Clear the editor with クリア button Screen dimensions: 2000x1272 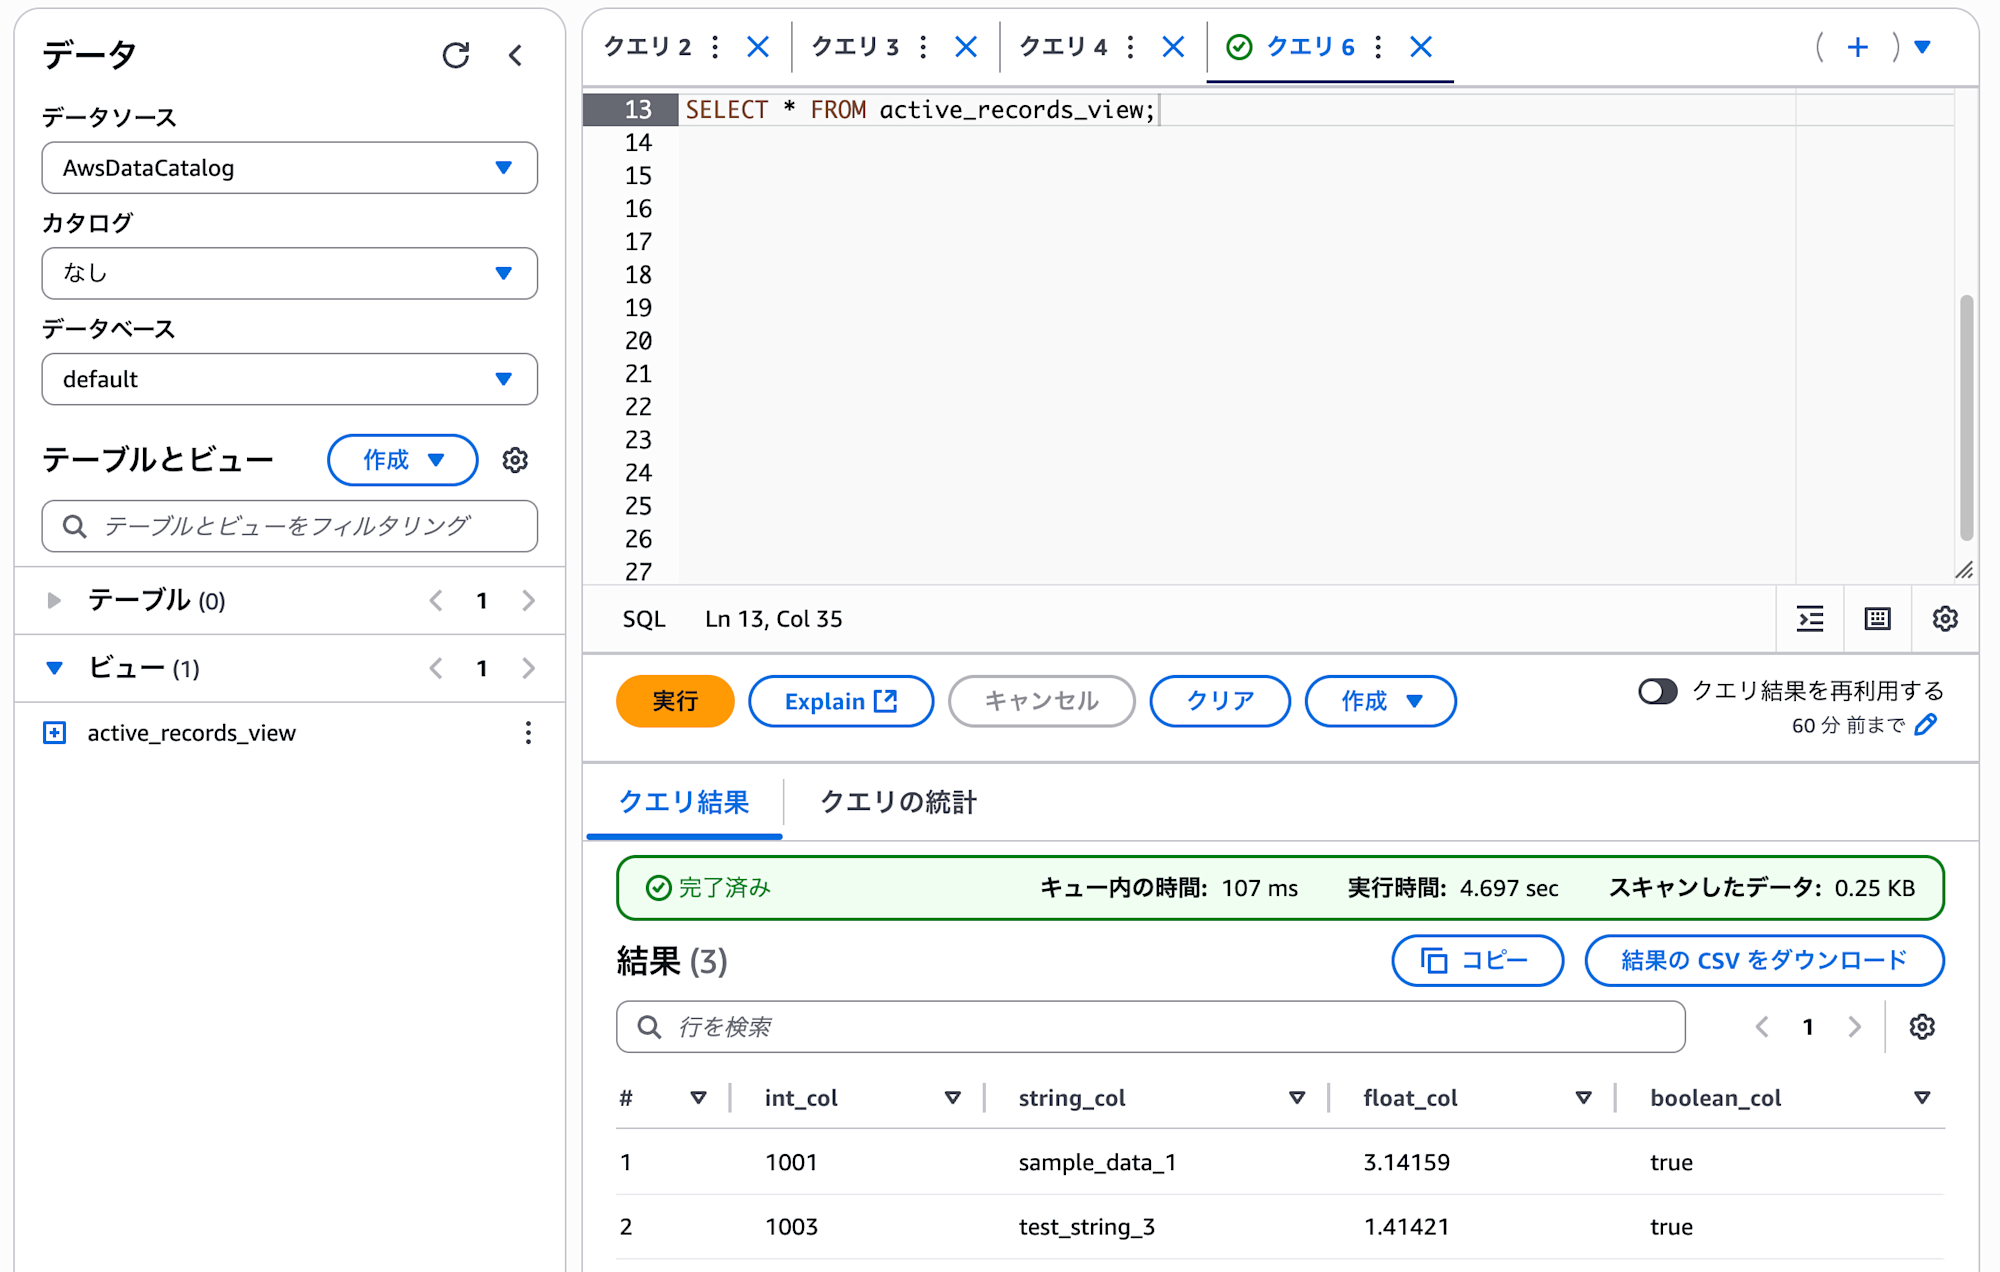pyautogui.click(x=1220, y=701)
